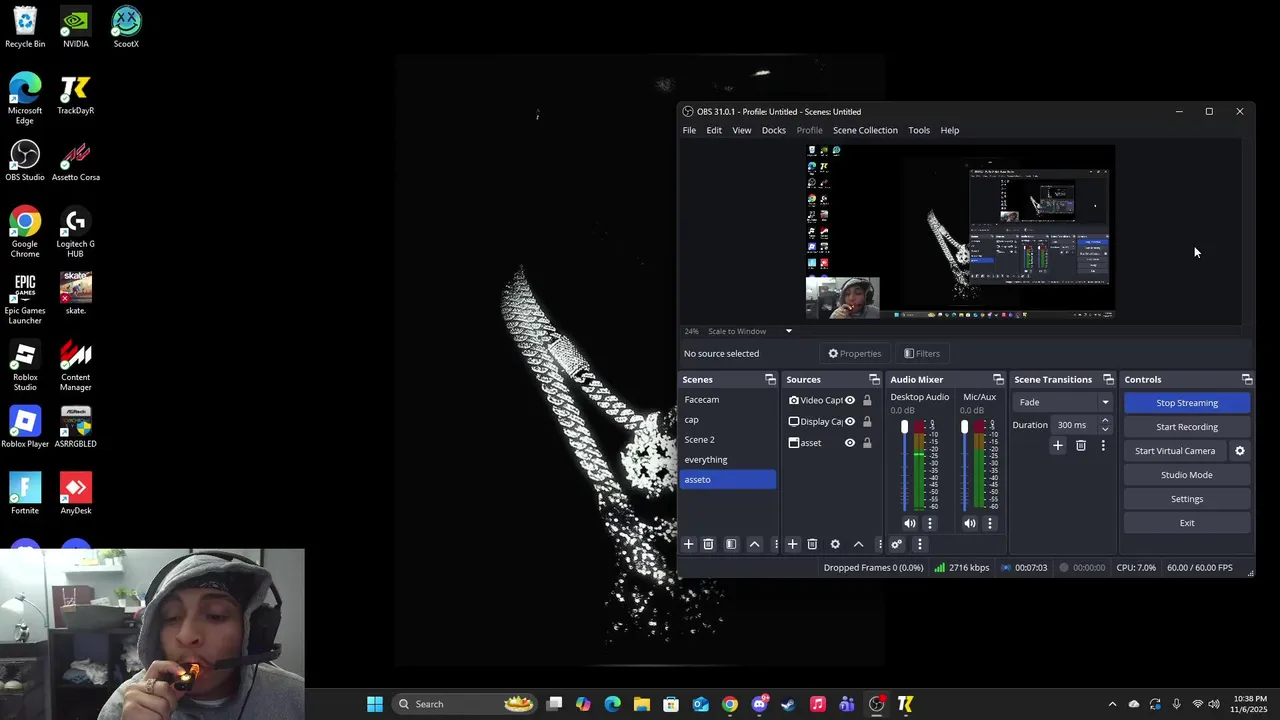Open the Scene Collection menu
1280x720 pixels.
pos(865,130)
